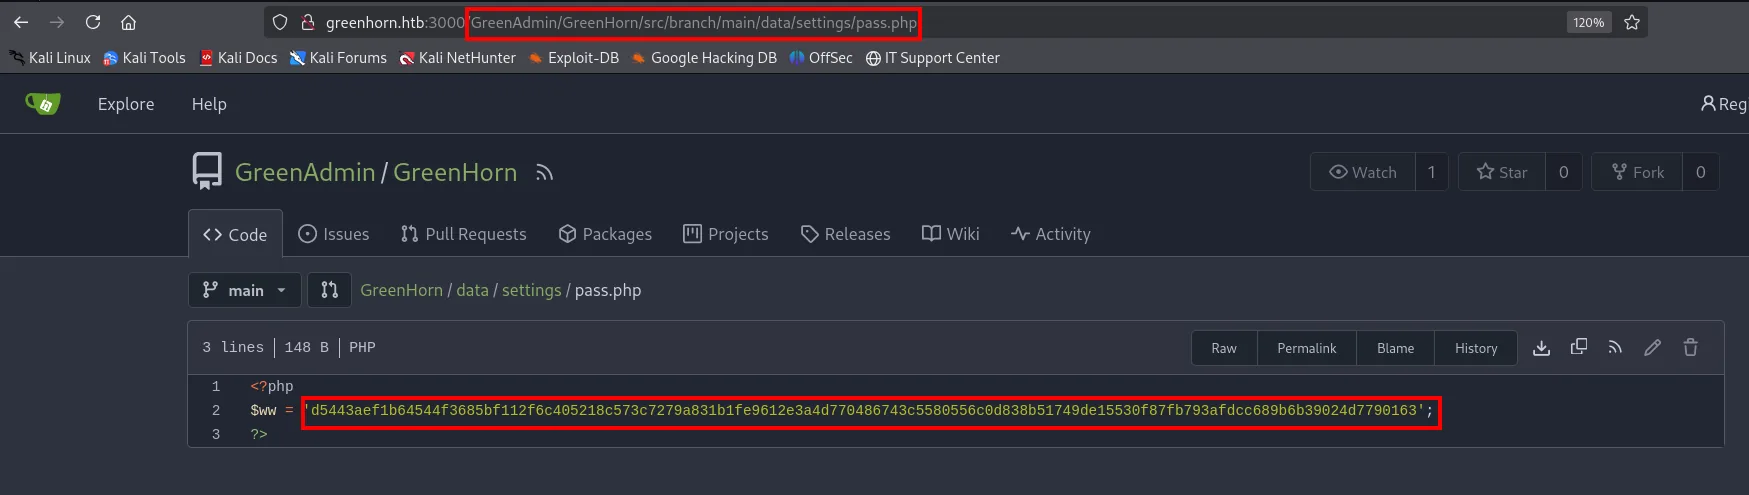
Task: Click the shield tracking protection icon
Action: click(281, 22)
